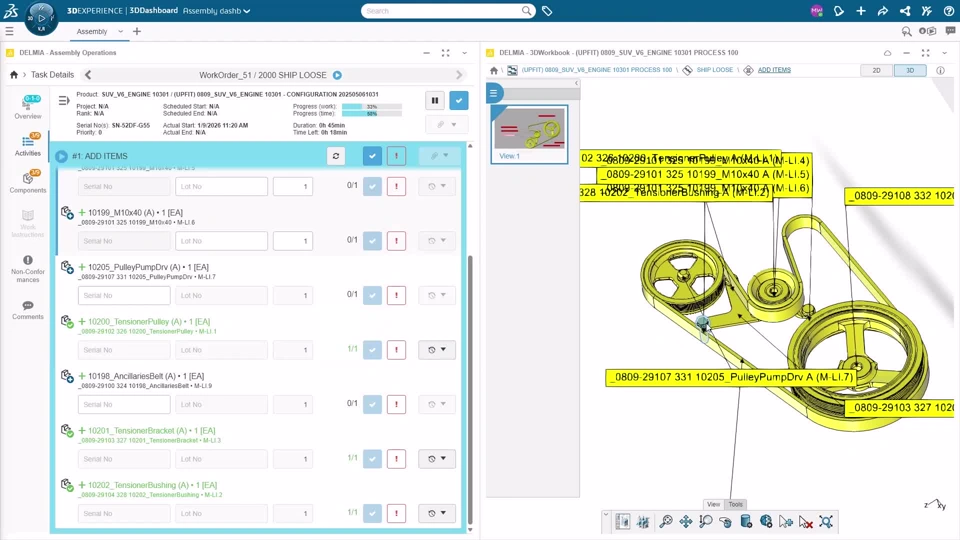
Task: Click the Progress (work) bar
Action: tap(372, 107)
